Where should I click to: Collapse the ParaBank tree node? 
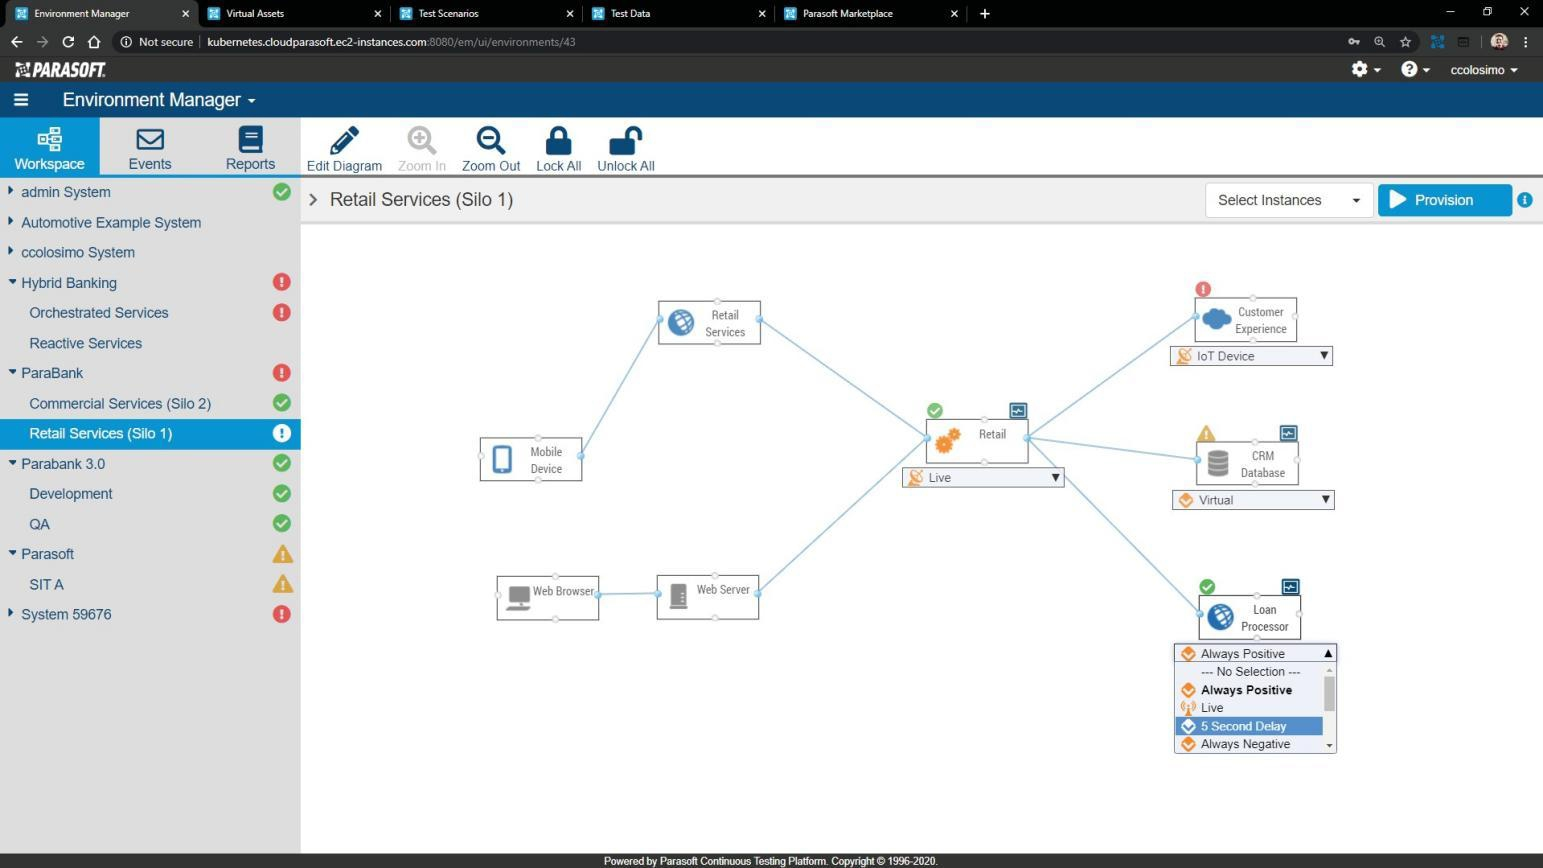point(12,372)
